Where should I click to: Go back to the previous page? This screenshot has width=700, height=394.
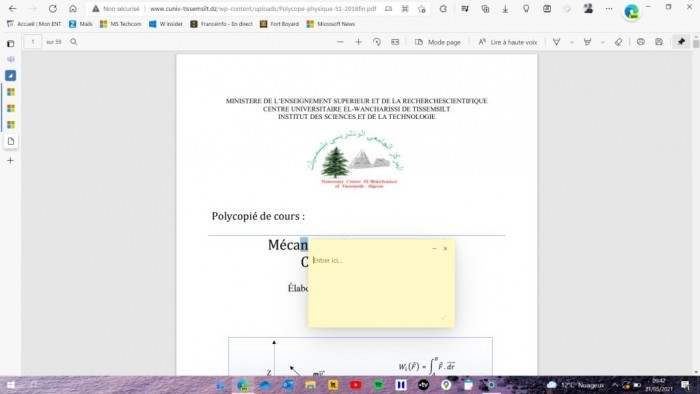click(x=12, y=8)
